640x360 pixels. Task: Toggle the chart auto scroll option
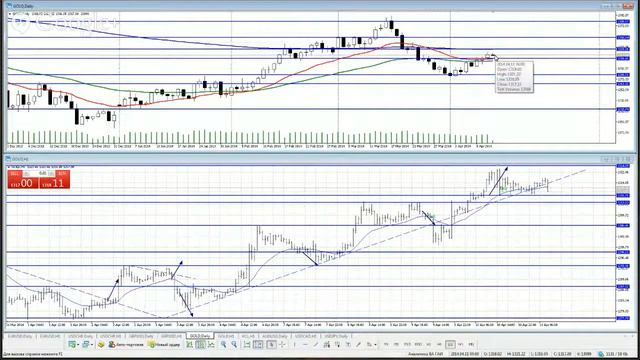[247, 344]
